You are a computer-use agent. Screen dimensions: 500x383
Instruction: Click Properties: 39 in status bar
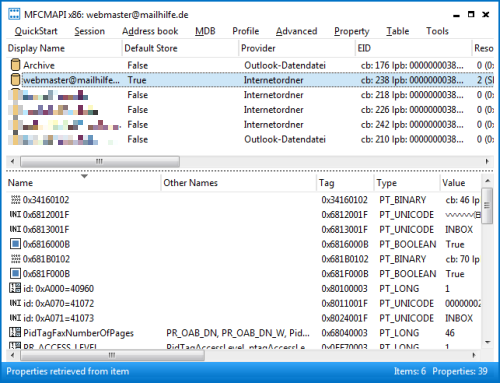click(460, 371)
